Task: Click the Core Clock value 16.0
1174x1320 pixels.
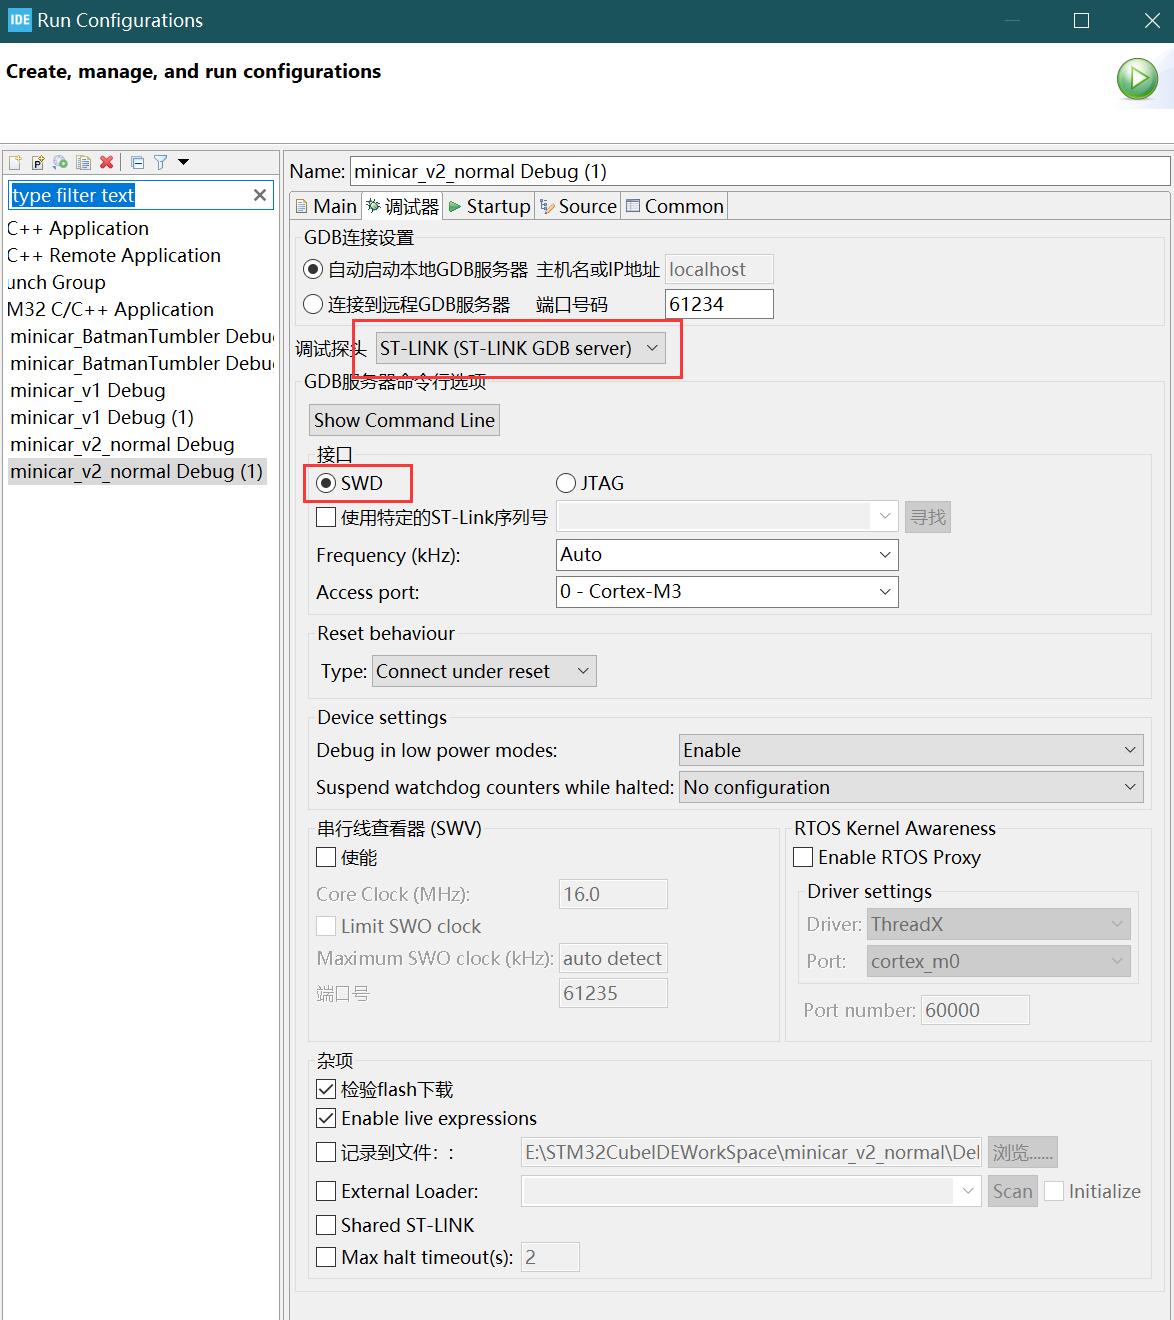Action: click(x=613, y=894)
